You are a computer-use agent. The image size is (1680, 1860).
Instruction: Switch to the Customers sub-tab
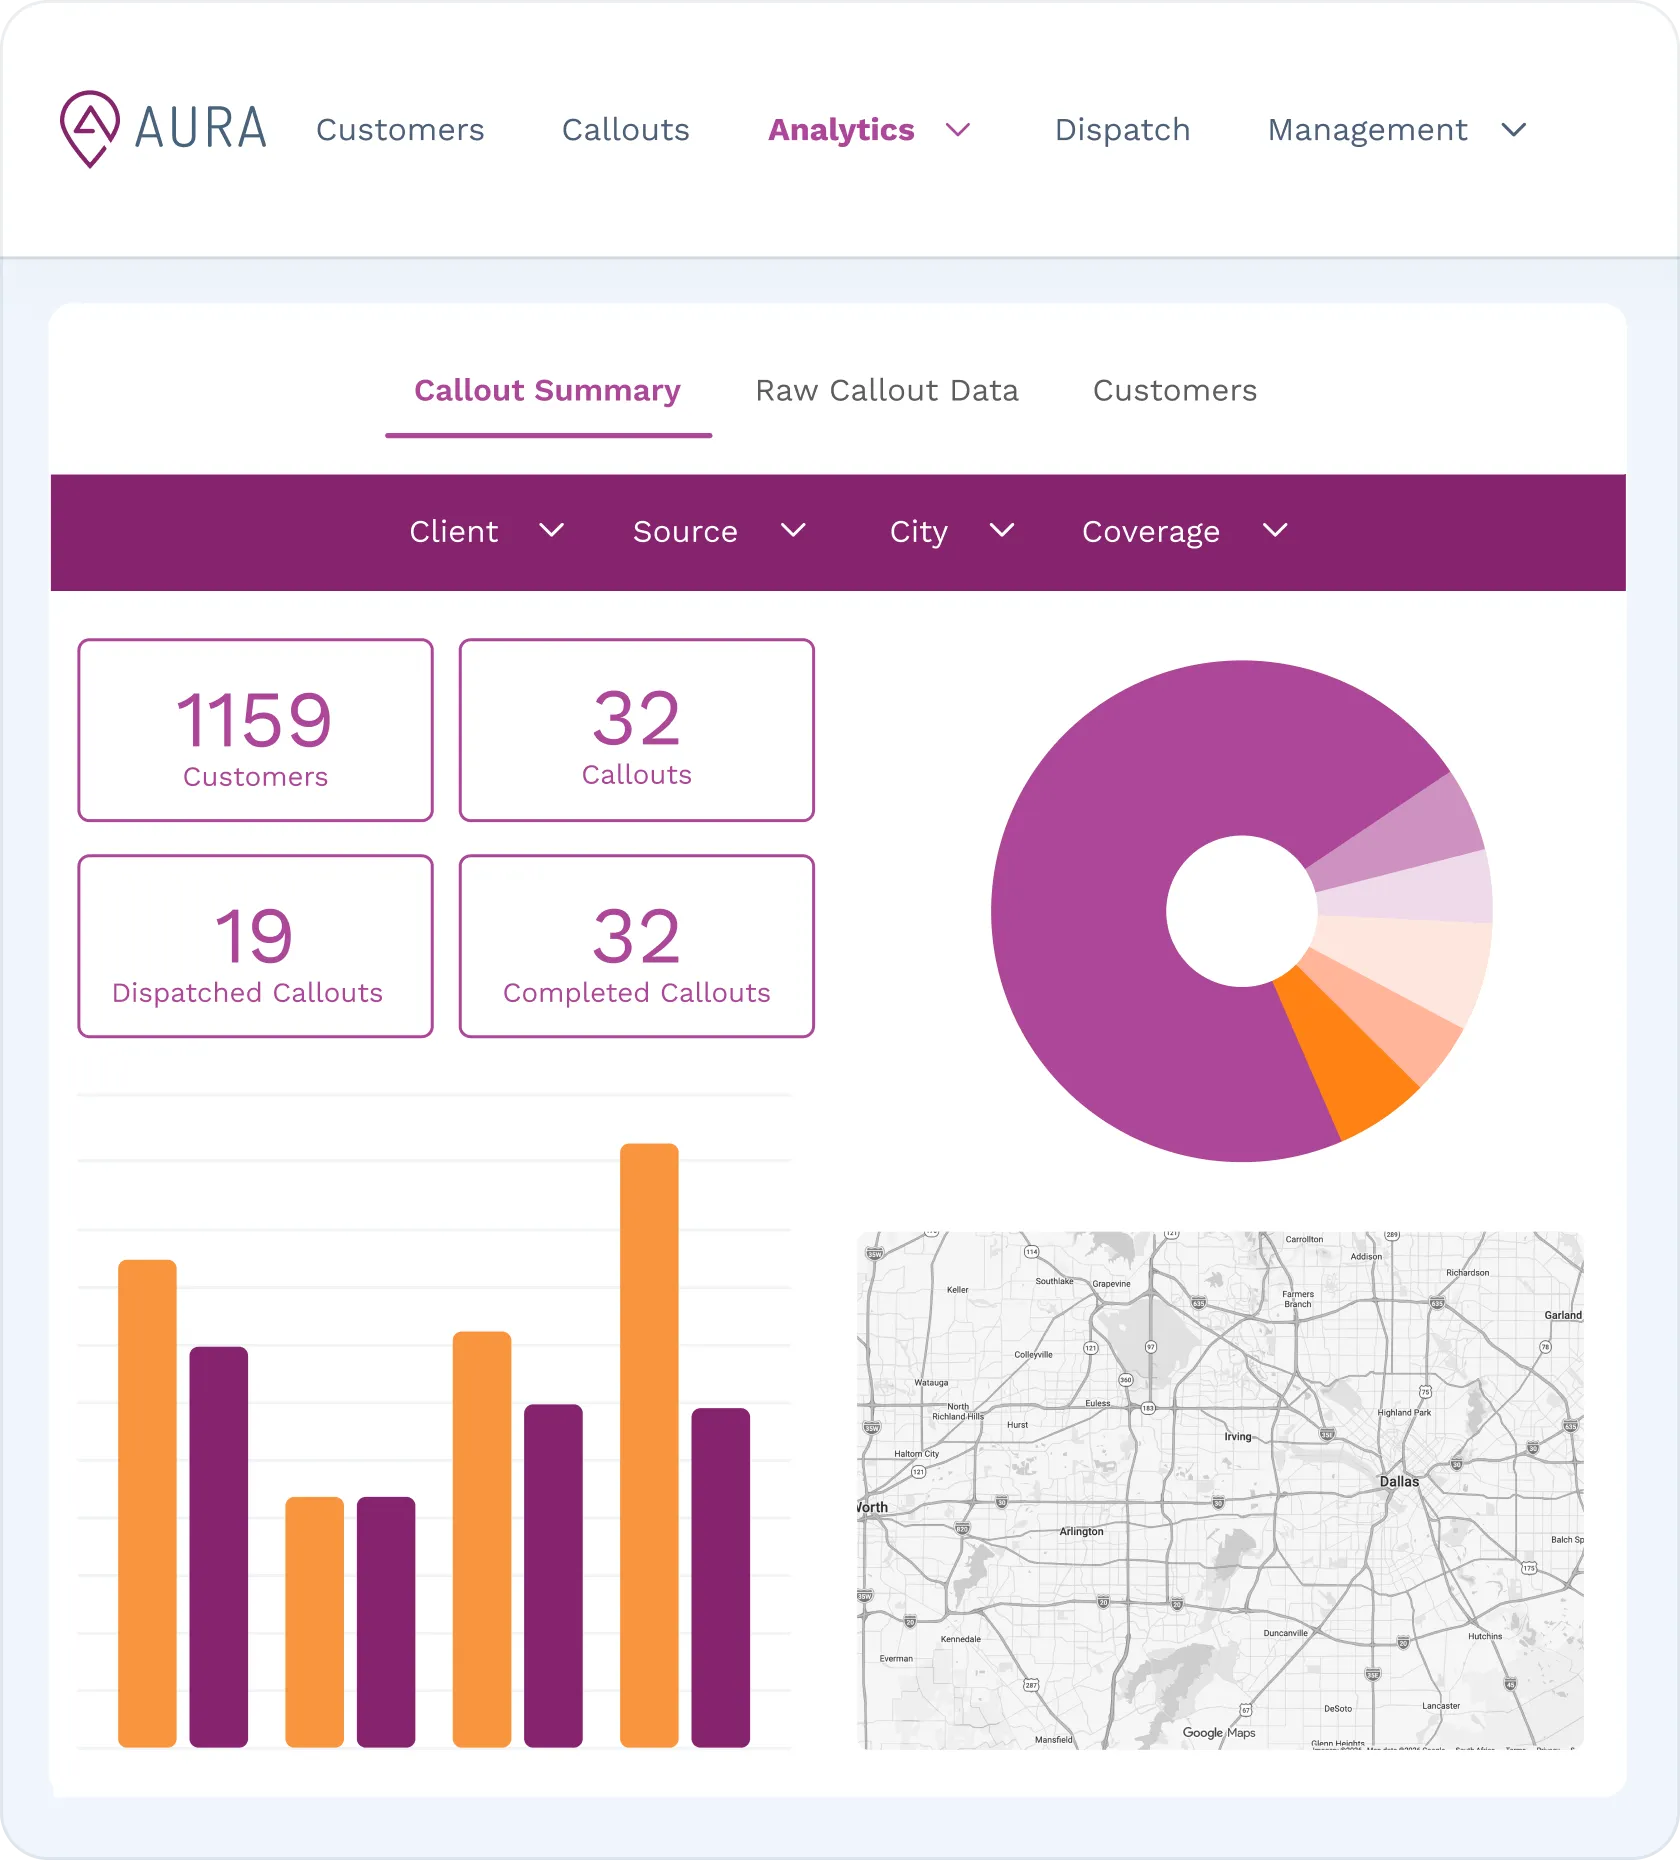pyautogui.click(x=1175, y=391)
